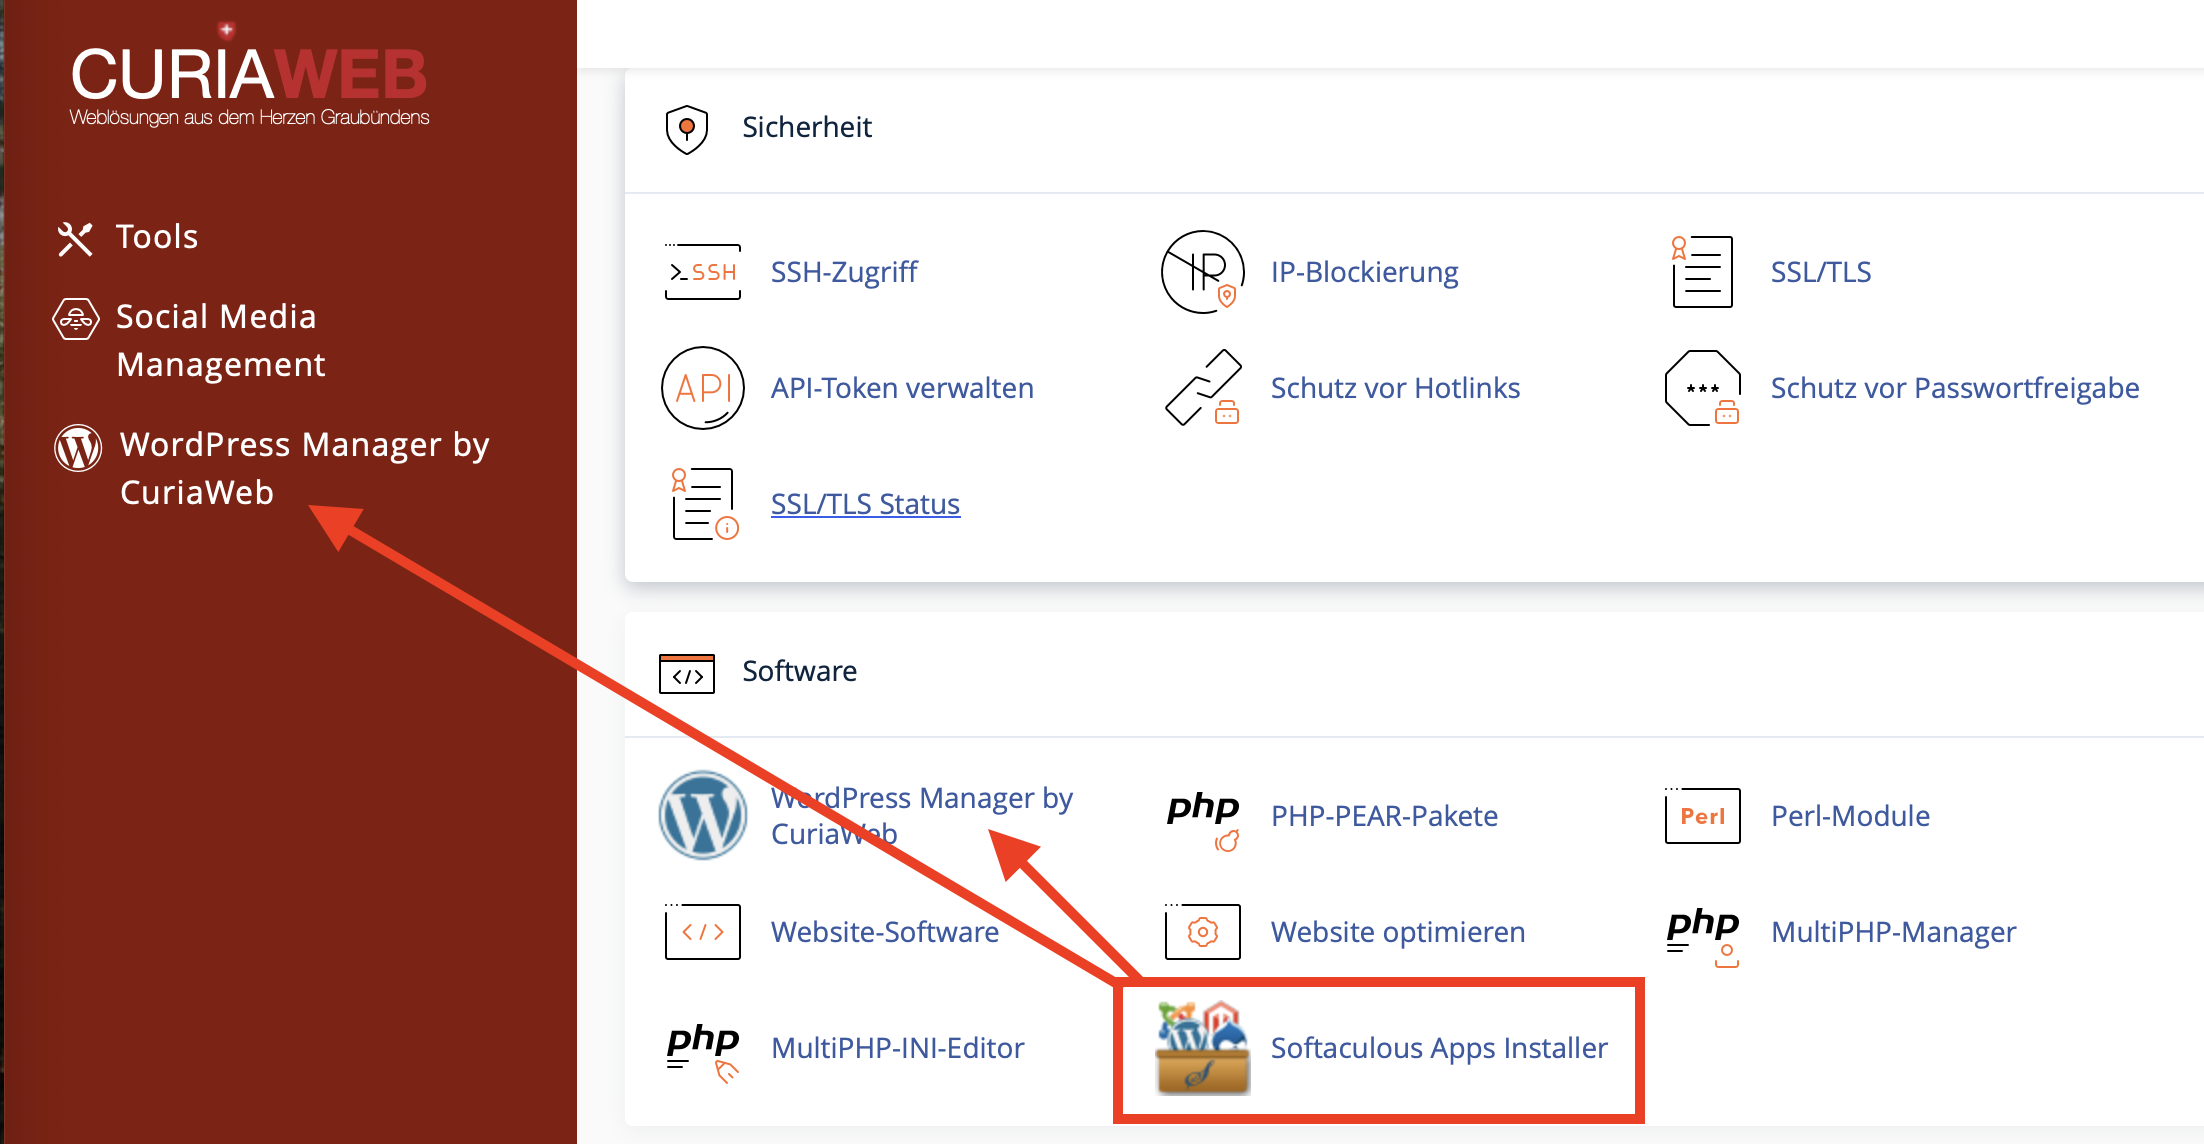Open the SSL/TLS link
2204x1144 pixels.
pos(1821,272)
